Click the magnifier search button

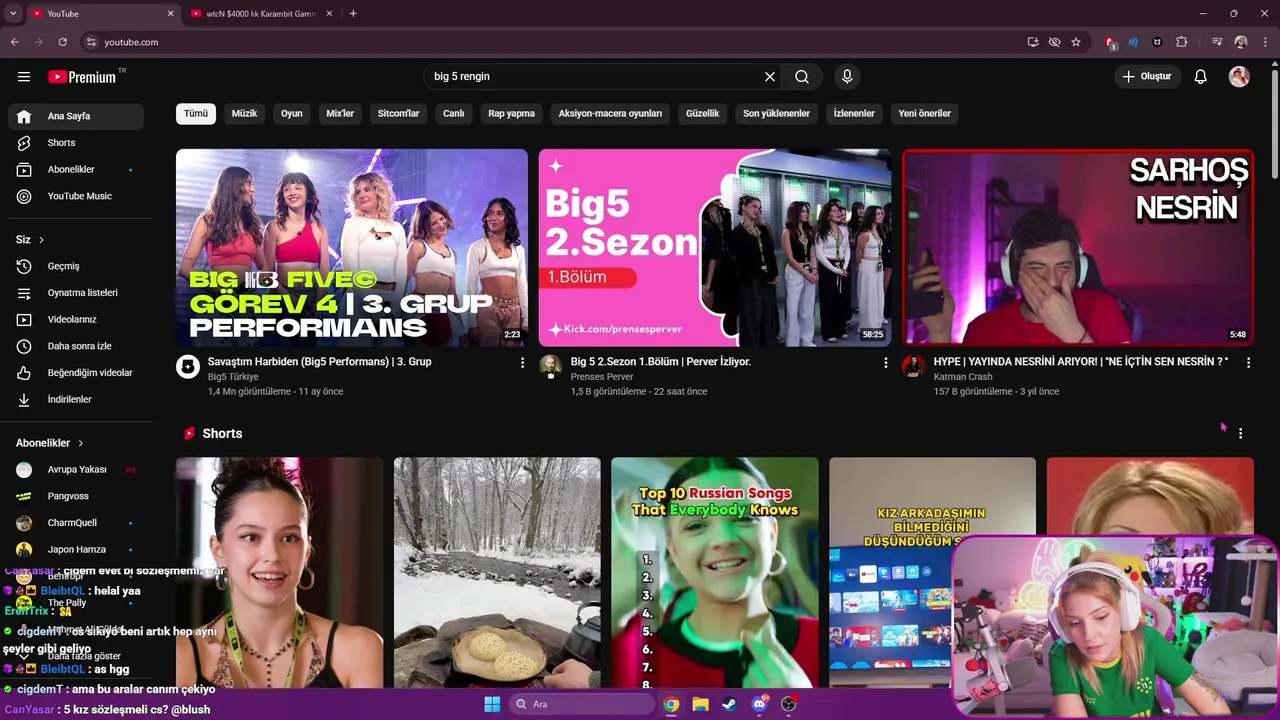click(802, 77)
